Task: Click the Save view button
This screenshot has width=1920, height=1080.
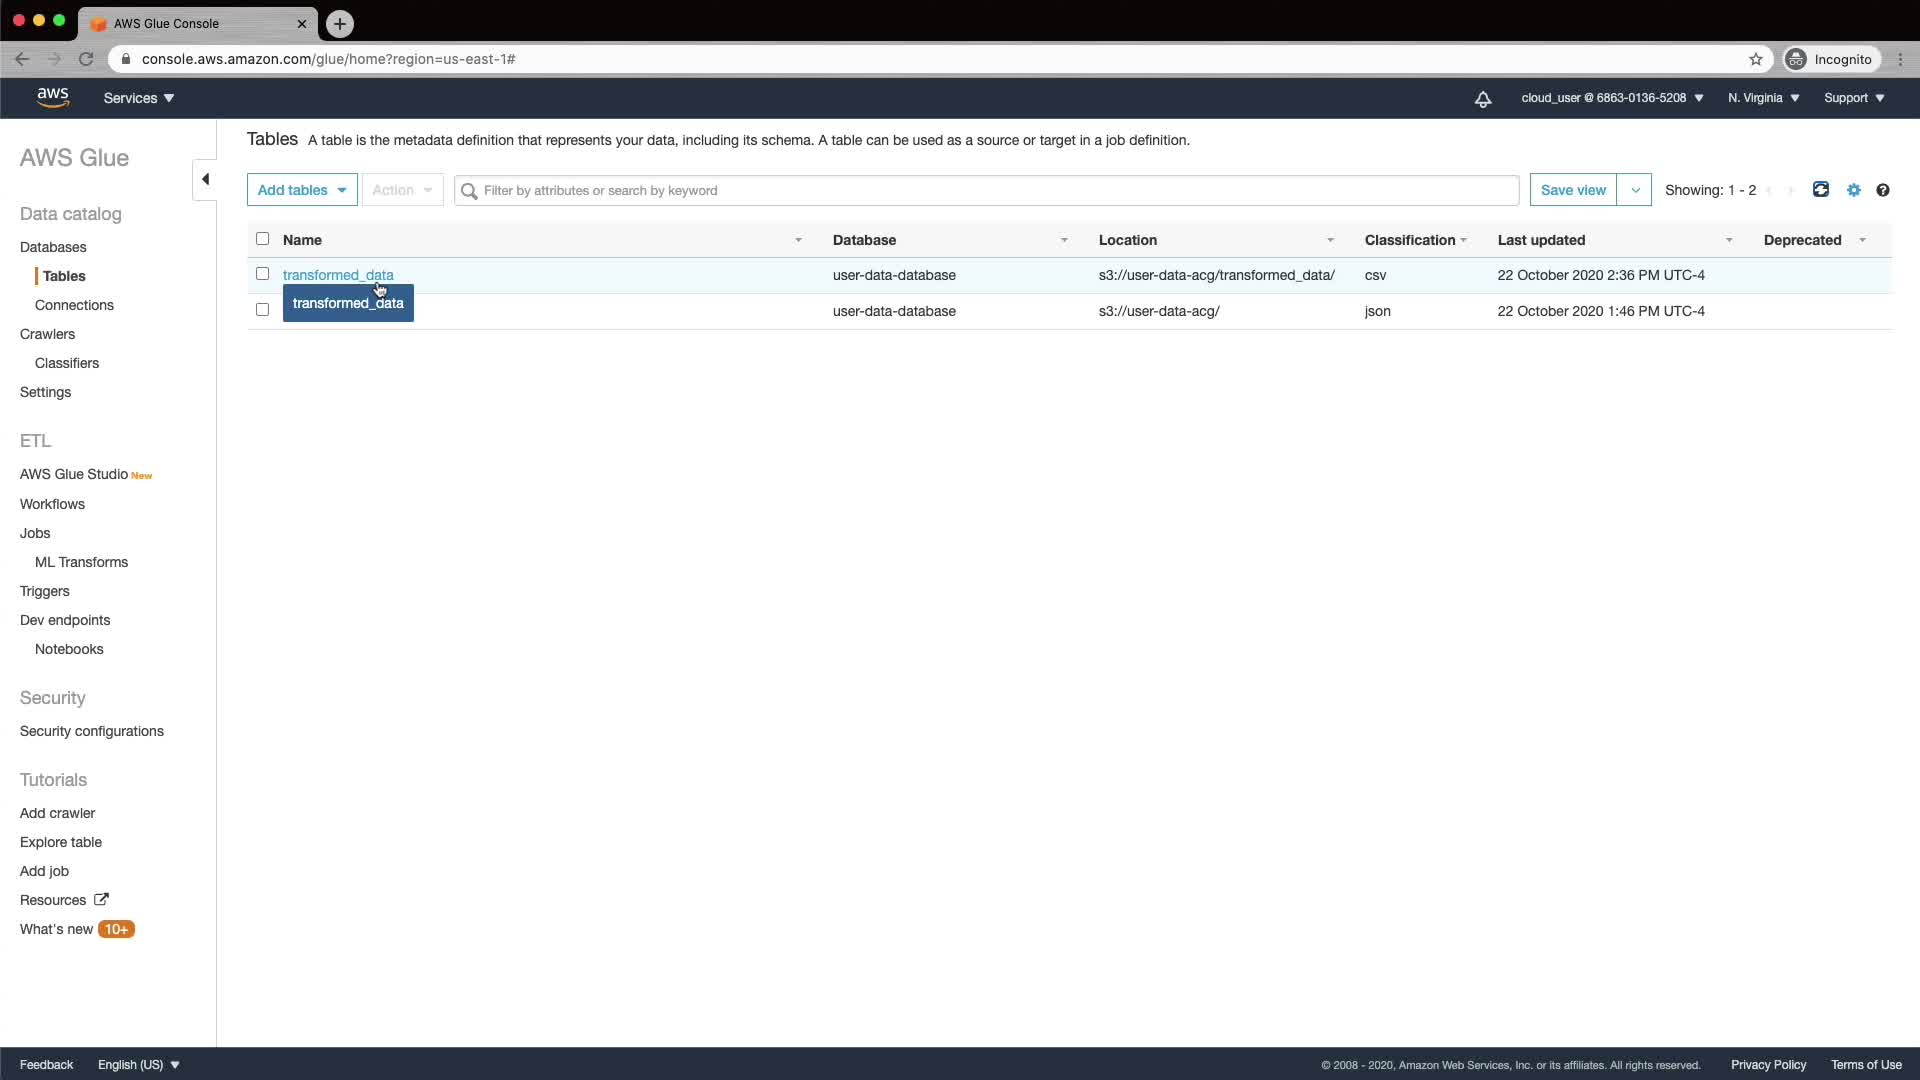Action: point(1573,190)
